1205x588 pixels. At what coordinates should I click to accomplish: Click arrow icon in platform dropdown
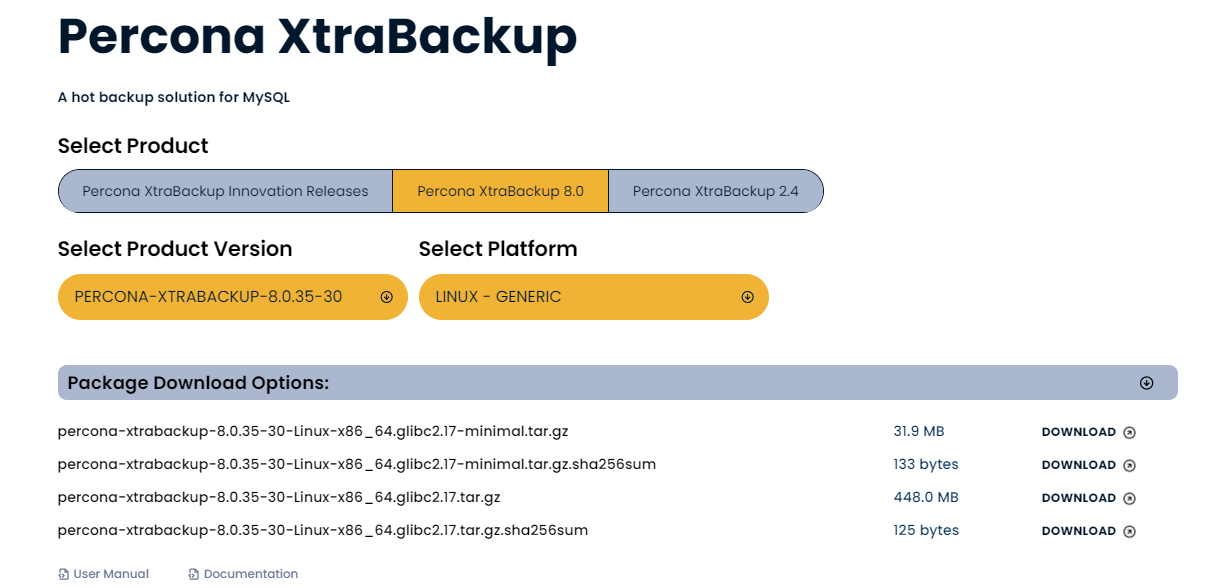click(747, 297)
